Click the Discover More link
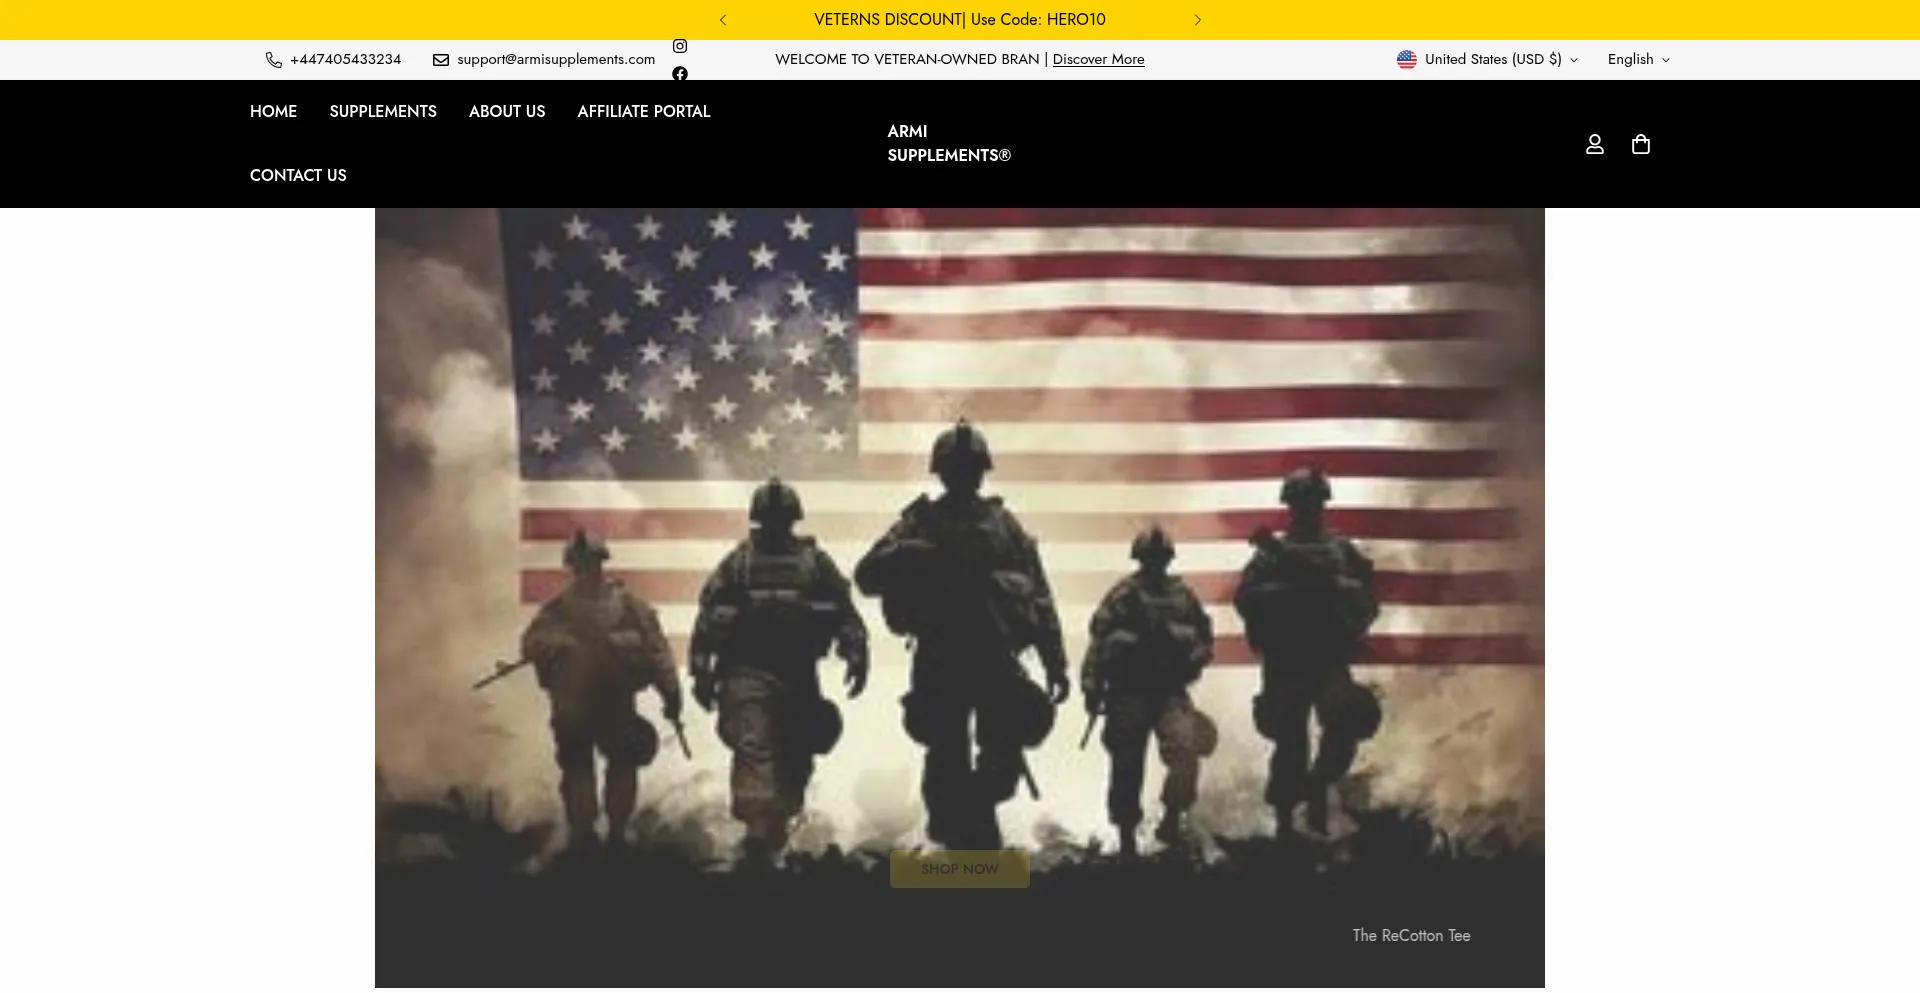The height and width of the screenshot is (993, 1920). coord(1098,60)
